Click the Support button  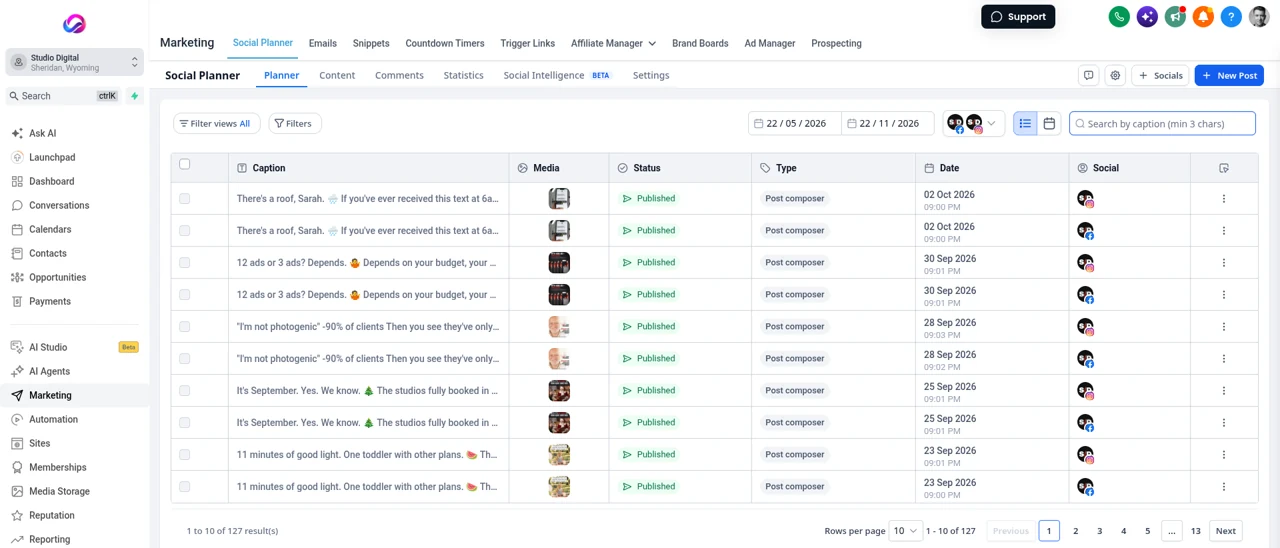coord(1018,17)
